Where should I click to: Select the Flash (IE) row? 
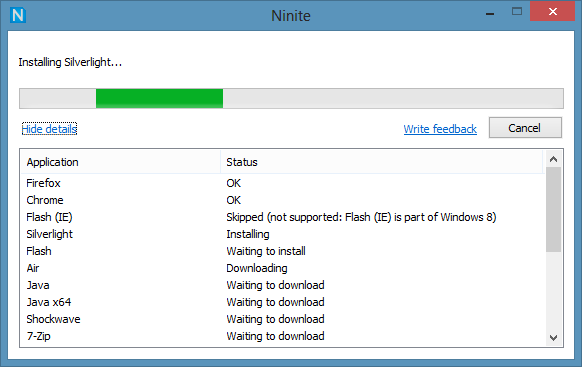[282, 217]
